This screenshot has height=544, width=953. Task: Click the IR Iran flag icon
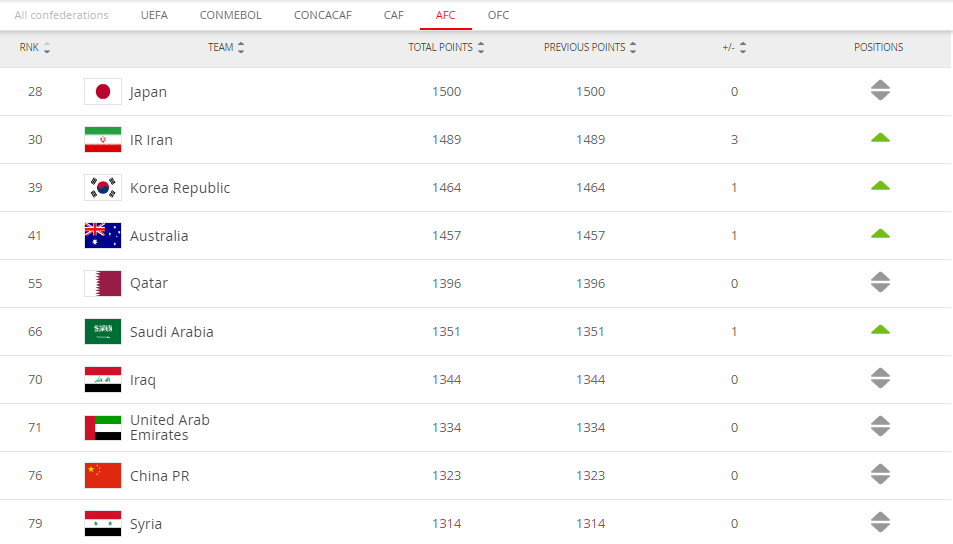tap(103, 140)
